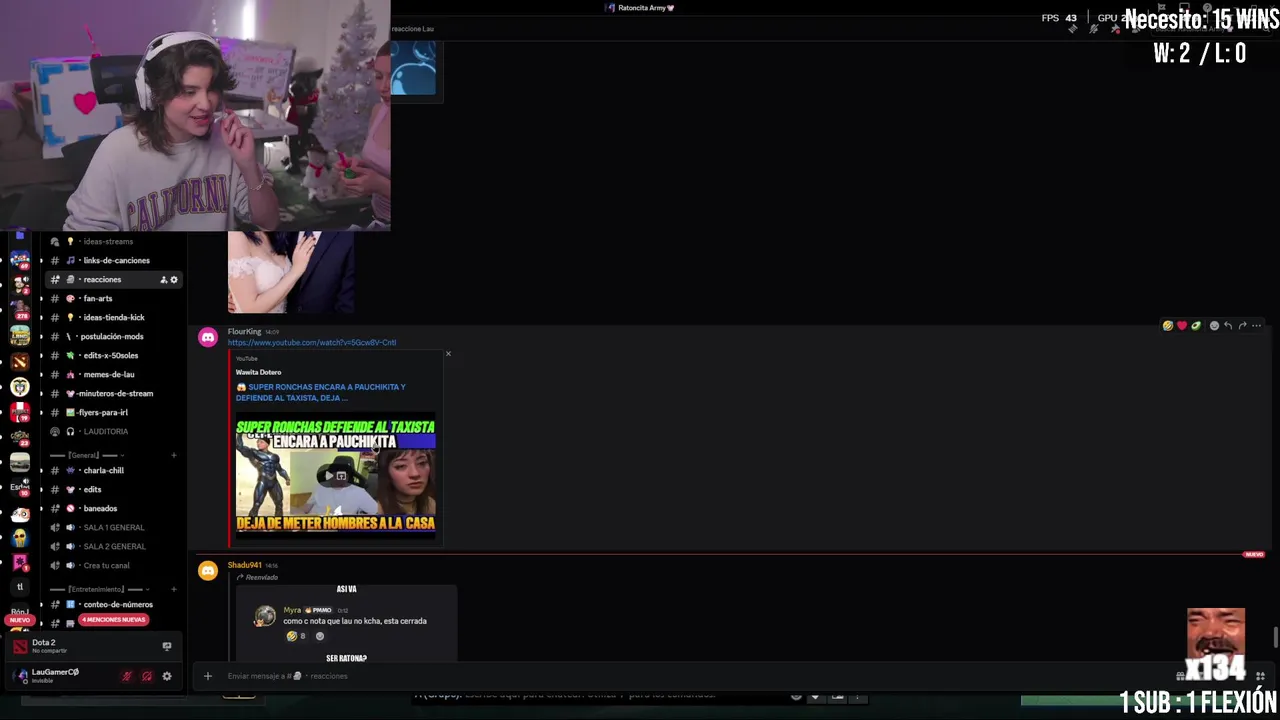The height and width of the screenshot is (720, 1280).
Task: Collapse the Entretenimiento category
Action: click(x=100, y=589)
